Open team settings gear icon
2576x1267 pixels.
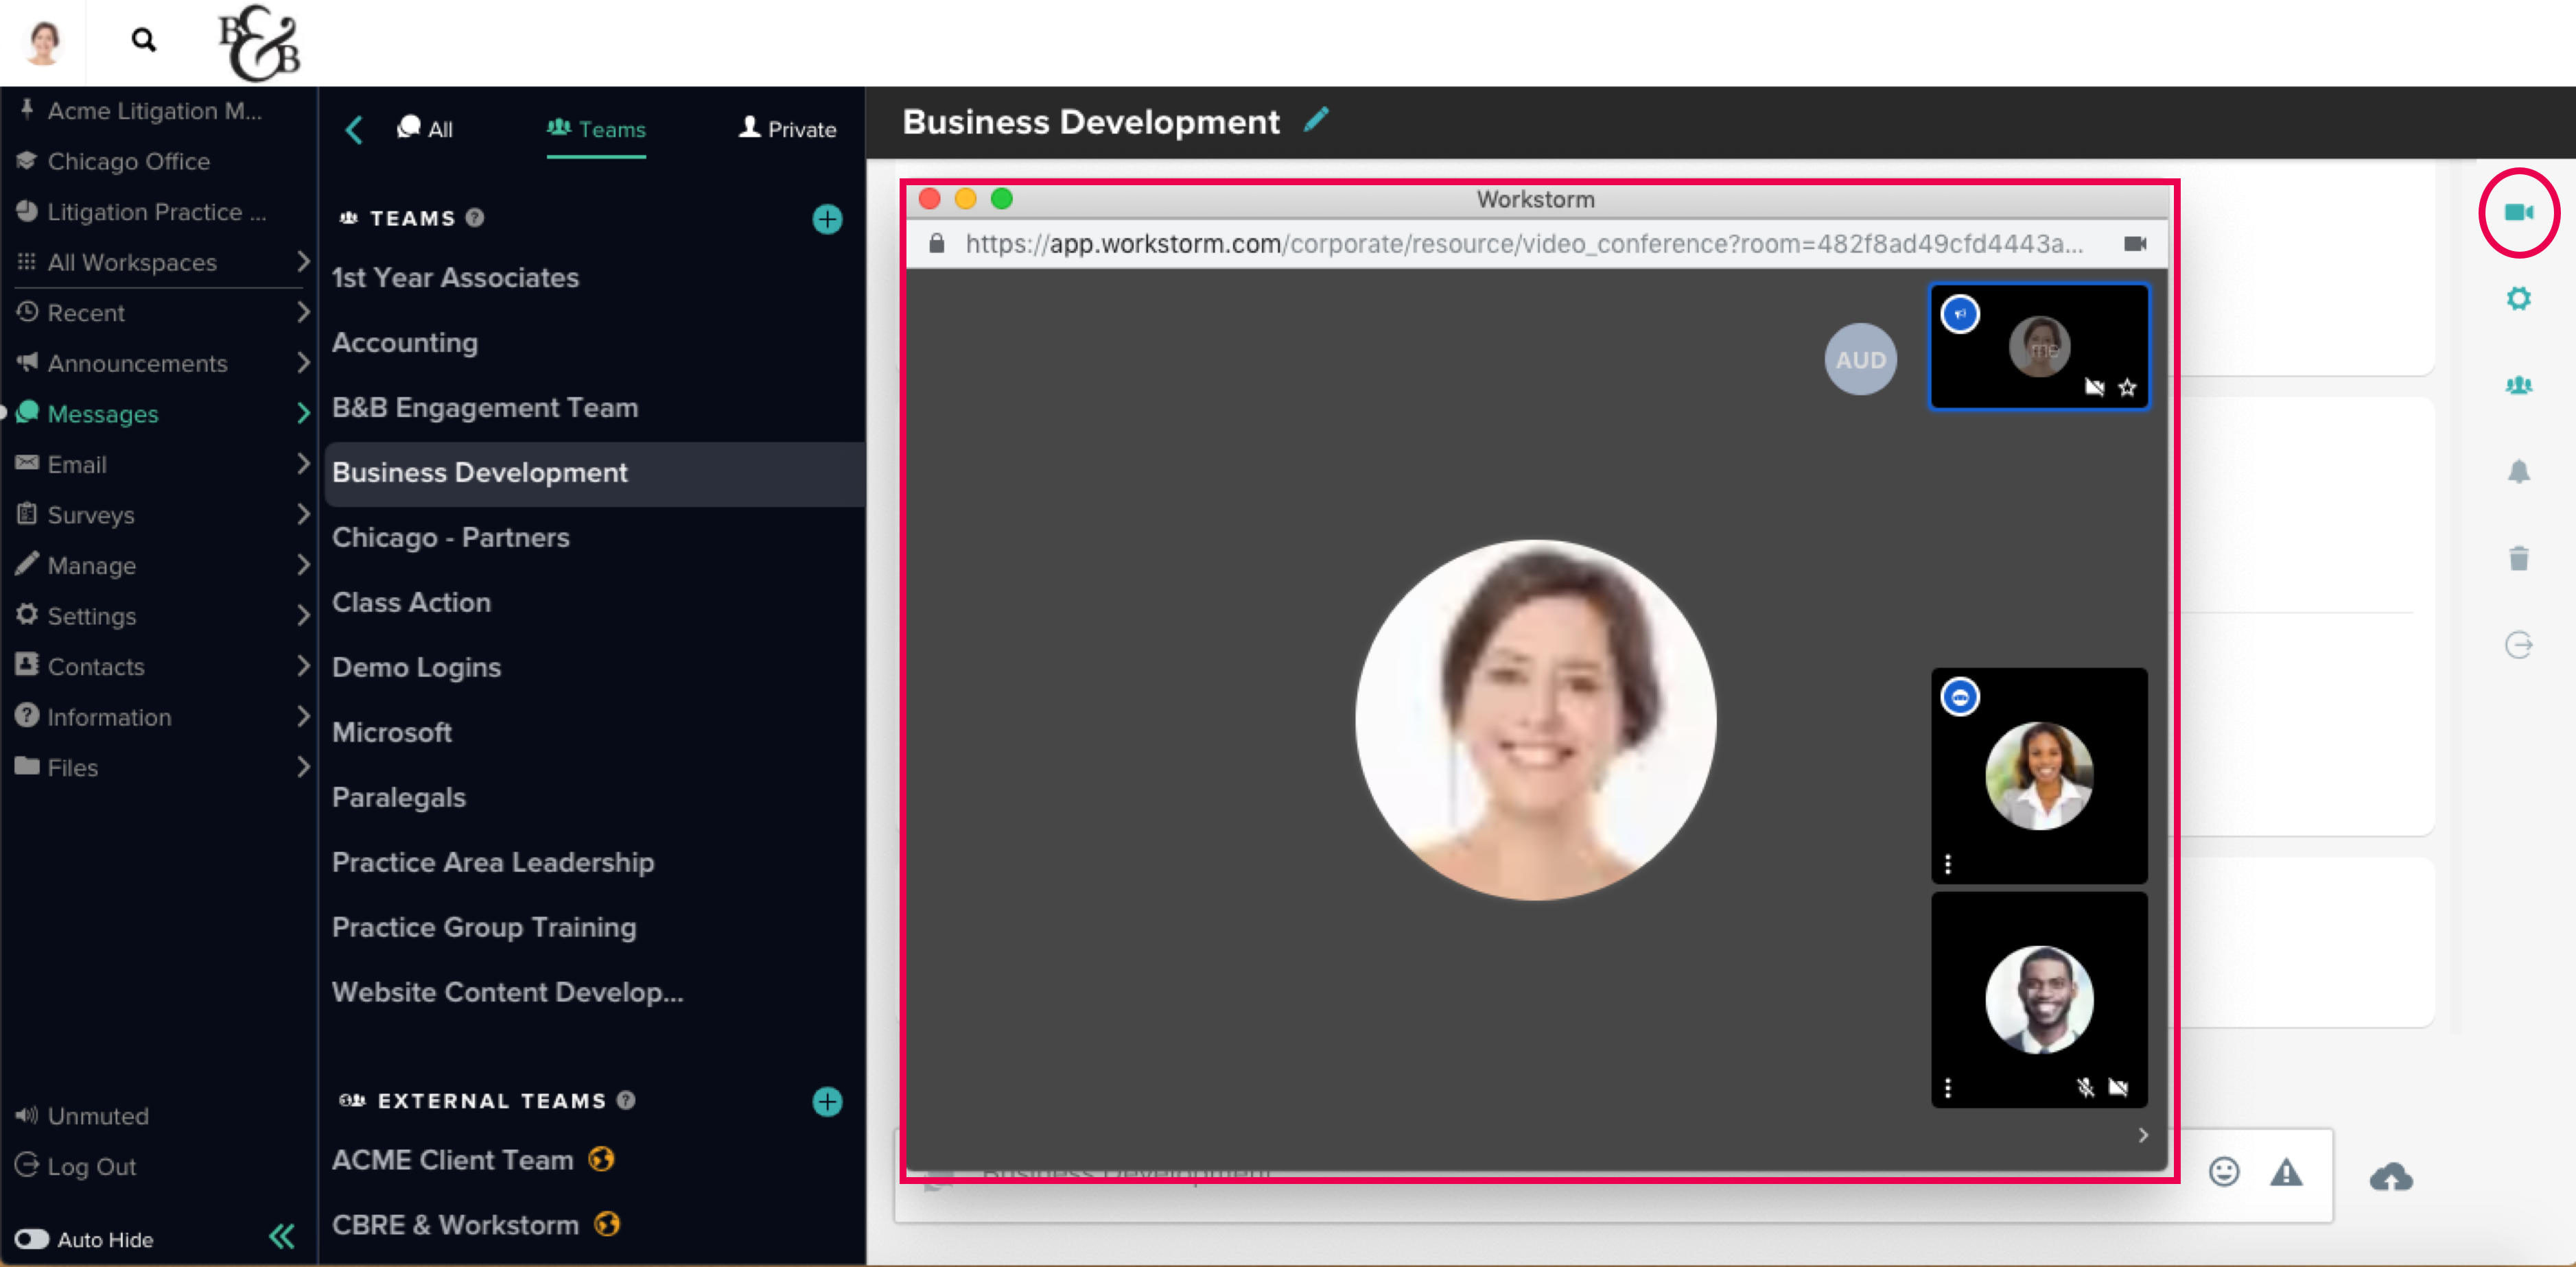(x=2518, y=298)
